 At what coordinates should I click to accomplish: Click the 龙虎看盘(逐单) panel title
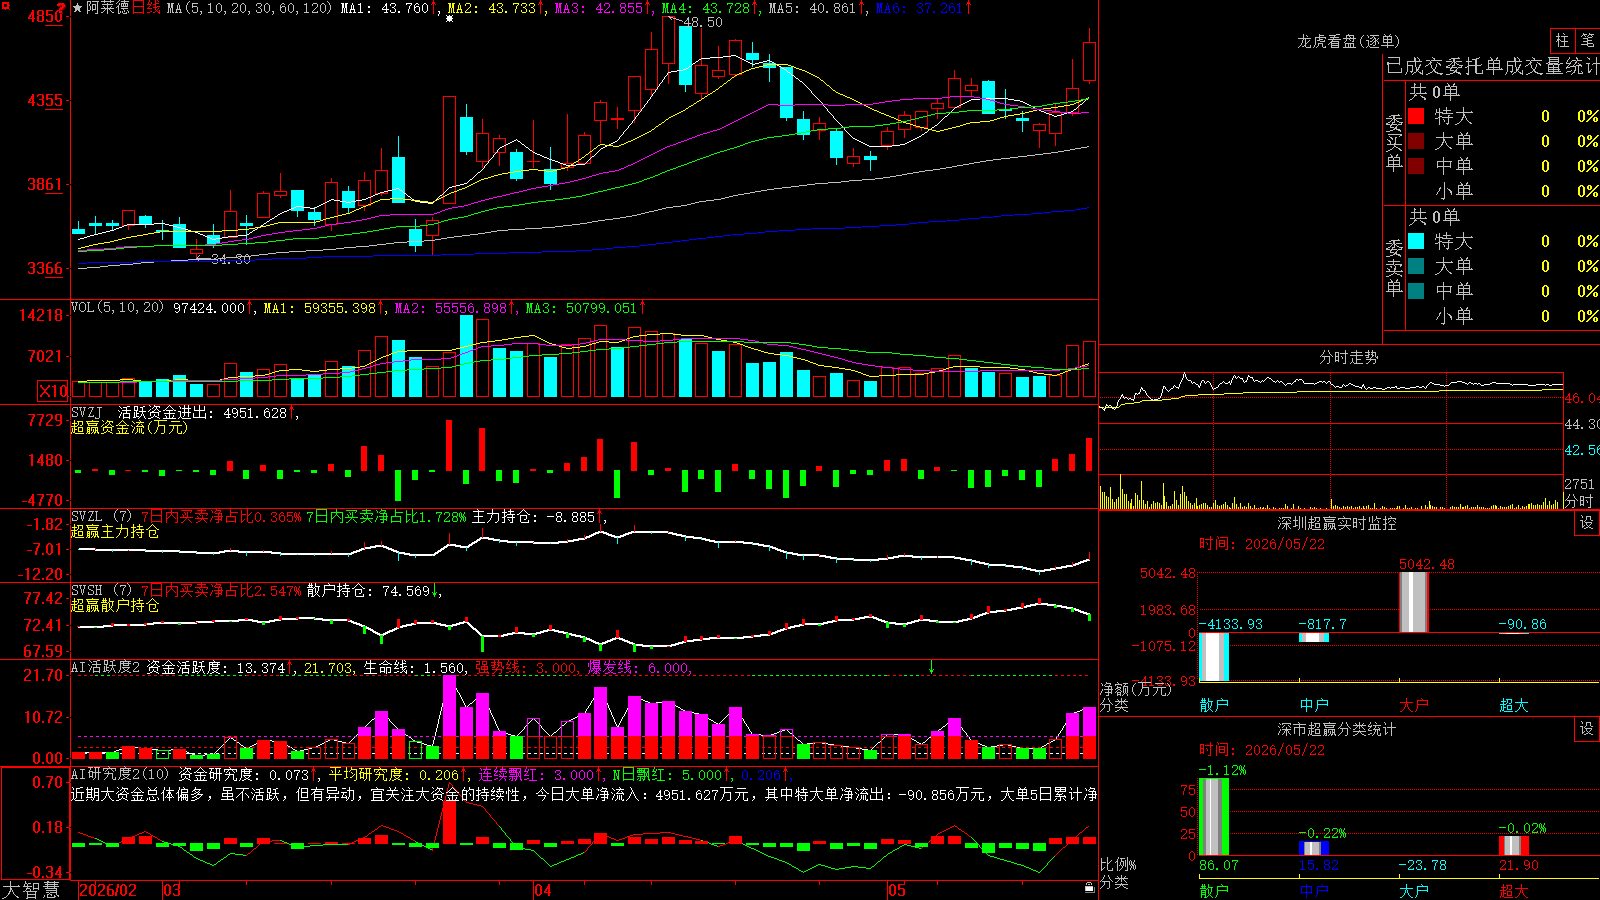pos(1348,41)
